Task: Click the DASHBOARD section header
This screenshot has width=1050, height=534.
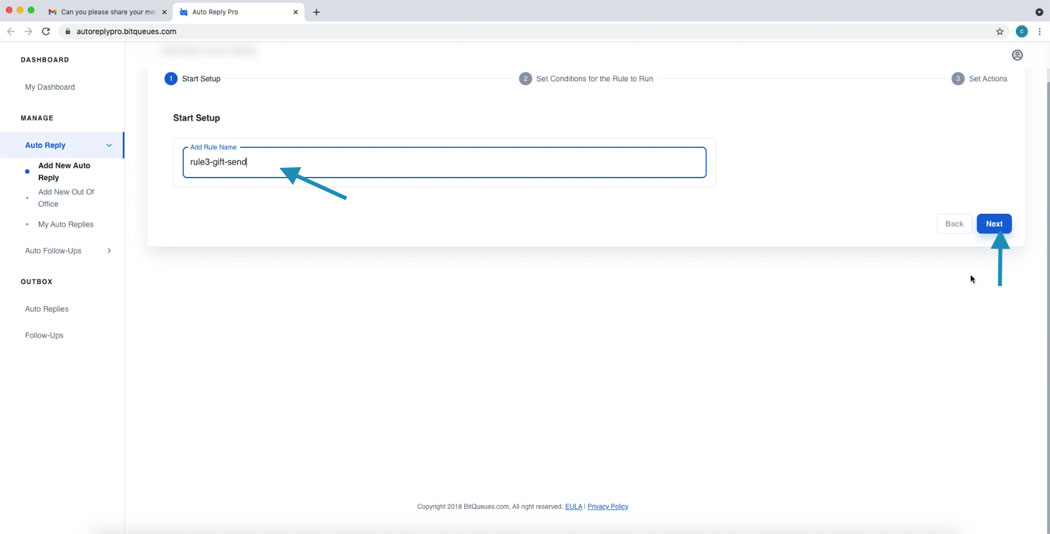Action: [x=45, y=60]
